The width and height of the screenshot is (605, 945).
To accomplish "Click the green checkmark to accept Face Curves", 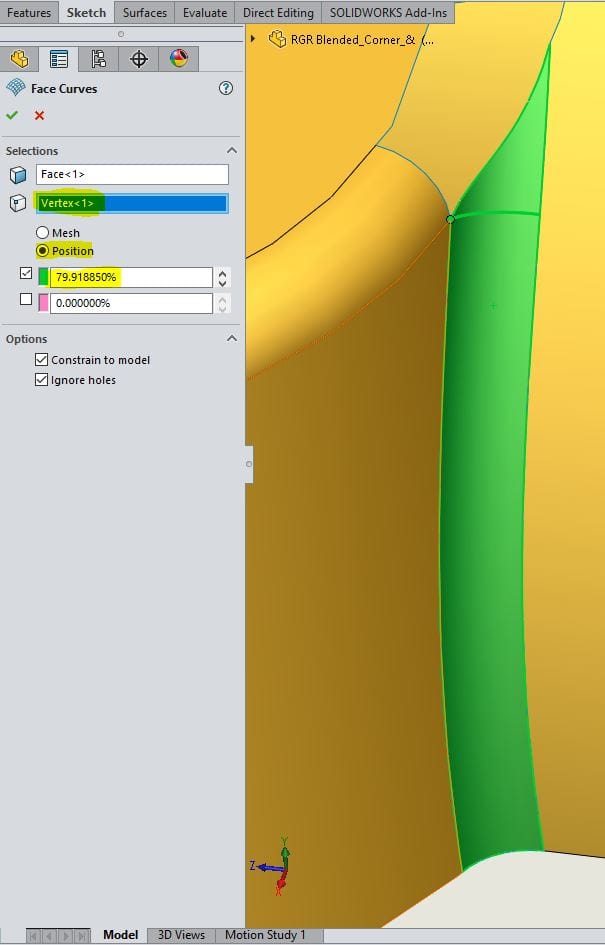I will (12, 115).
